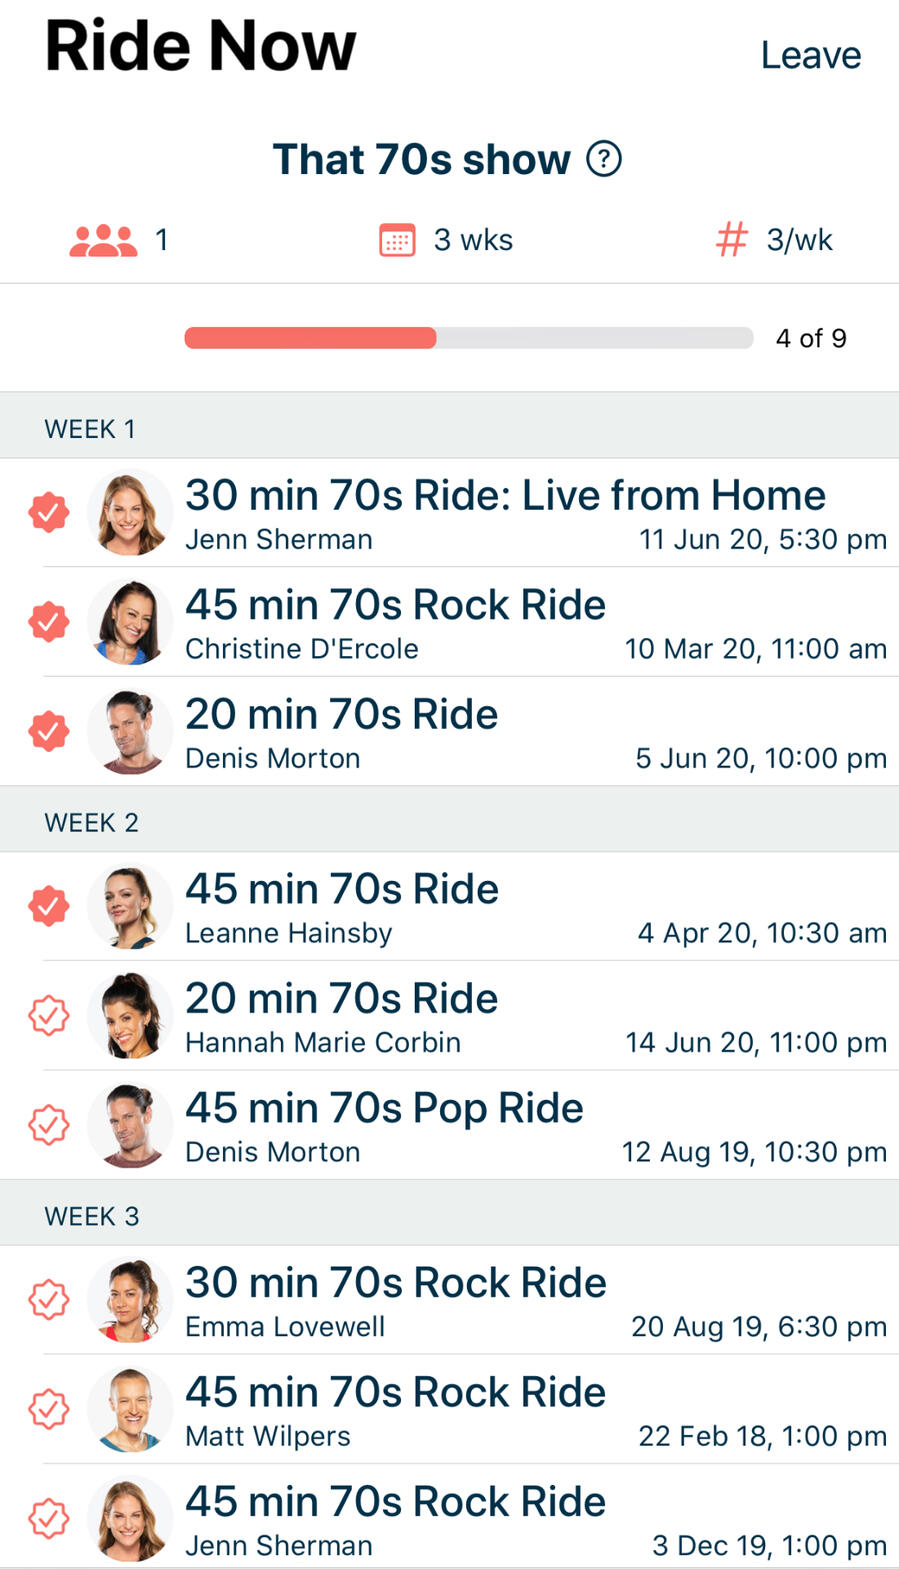Toggle completion badge for 45 min 70s Pop Ride
The width and height of the screenshot is (899, 1569).
[x=48, y=1125]
